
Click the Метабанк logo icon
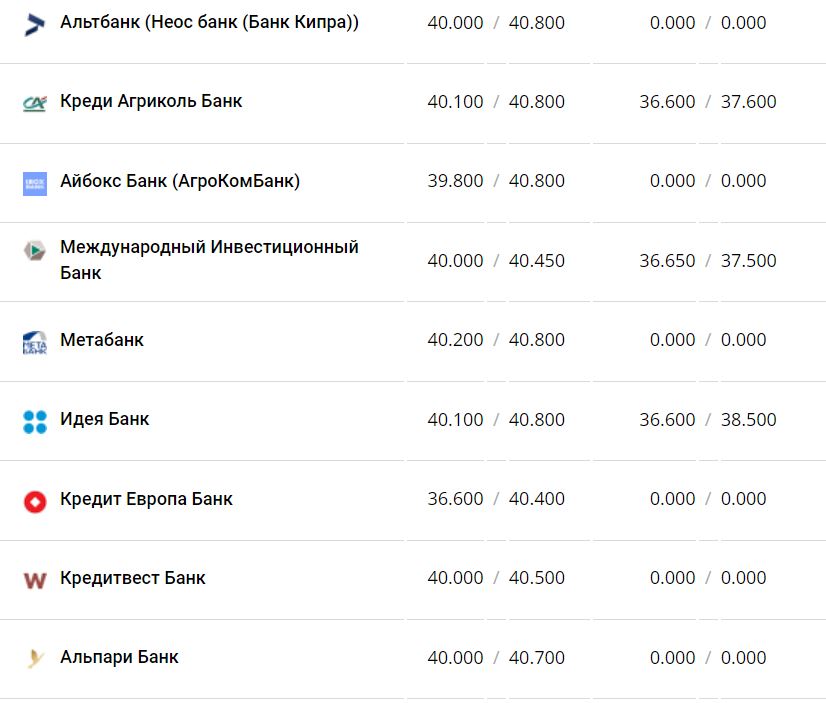point(35,342)
